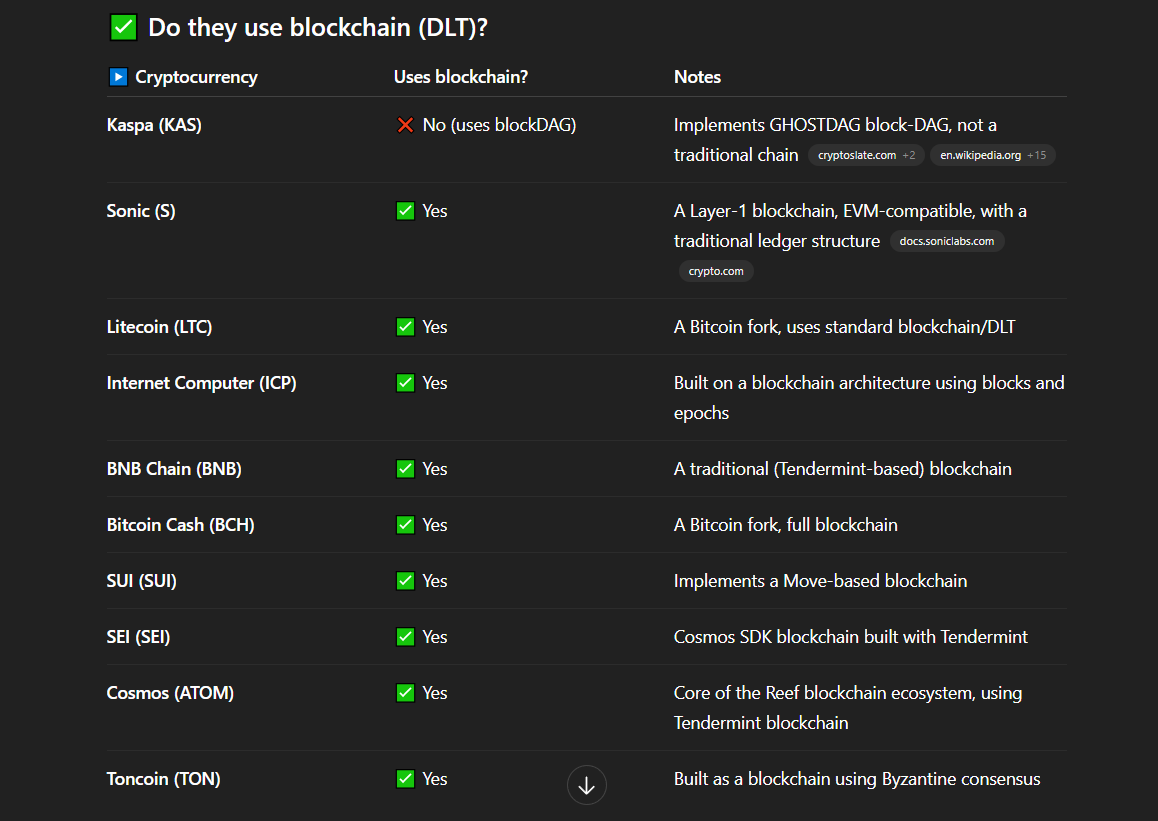Select the 'SEI (SEI)' cell

[x=138, y=637]
